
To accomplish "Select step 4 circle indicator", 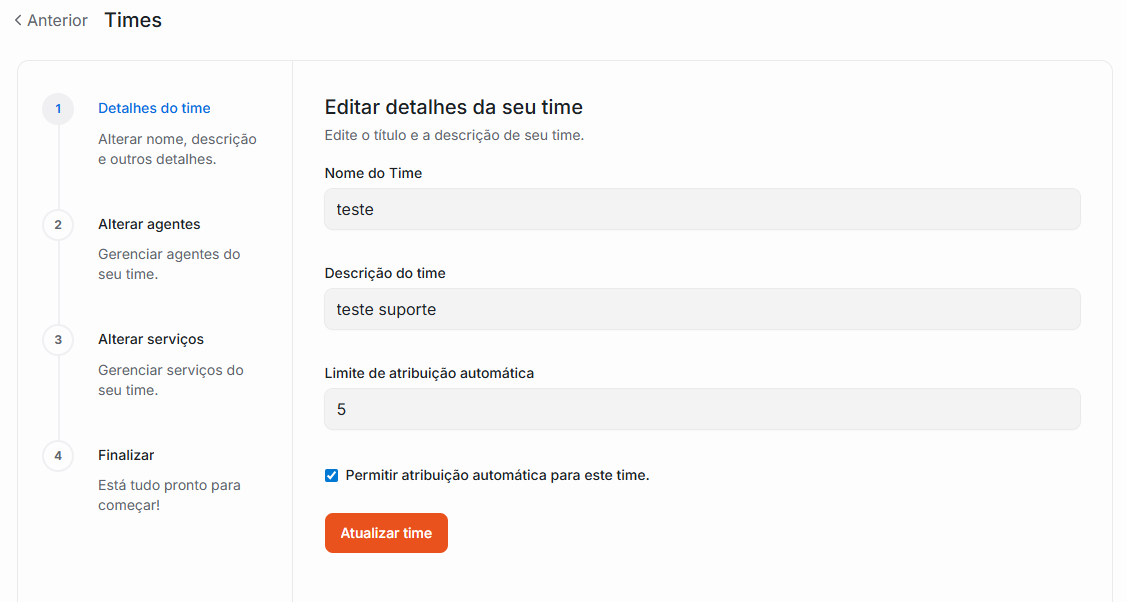I will [58, 456].
